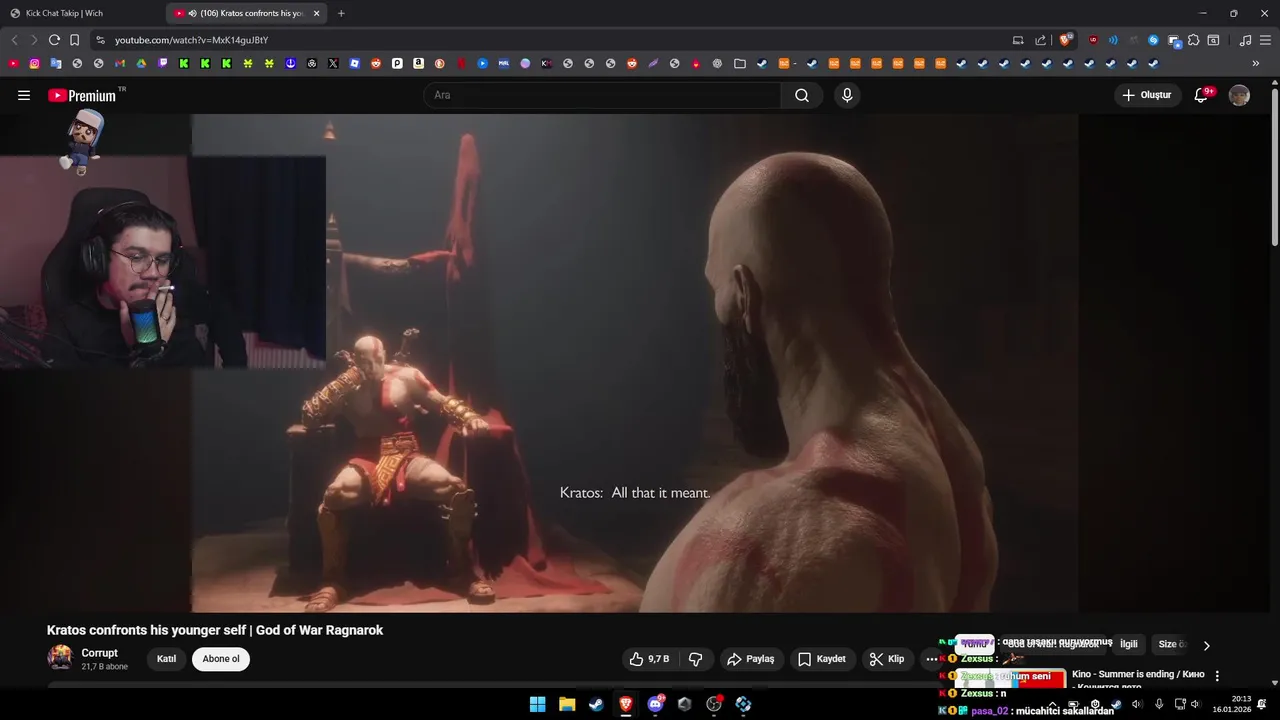Open the browser extensions puzzle icon

(x=1193, y=40)
